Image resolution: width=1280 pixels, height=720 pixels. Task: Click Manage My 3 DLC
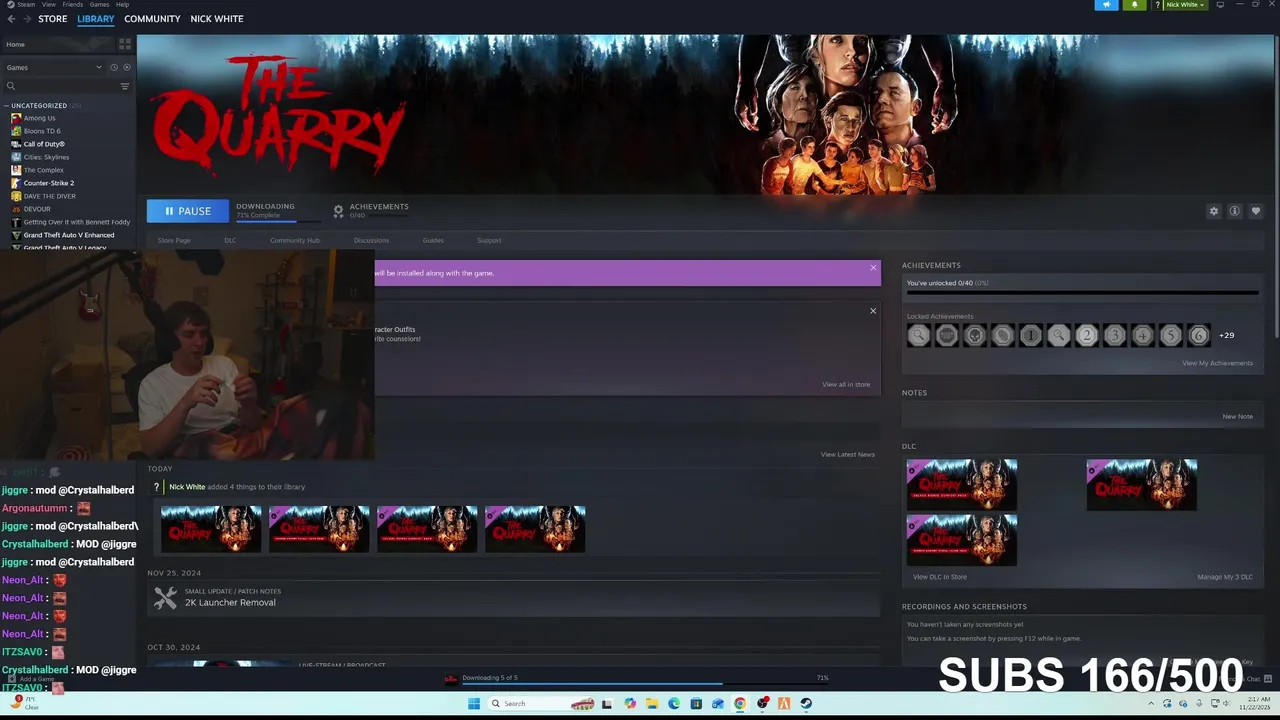1225,577
